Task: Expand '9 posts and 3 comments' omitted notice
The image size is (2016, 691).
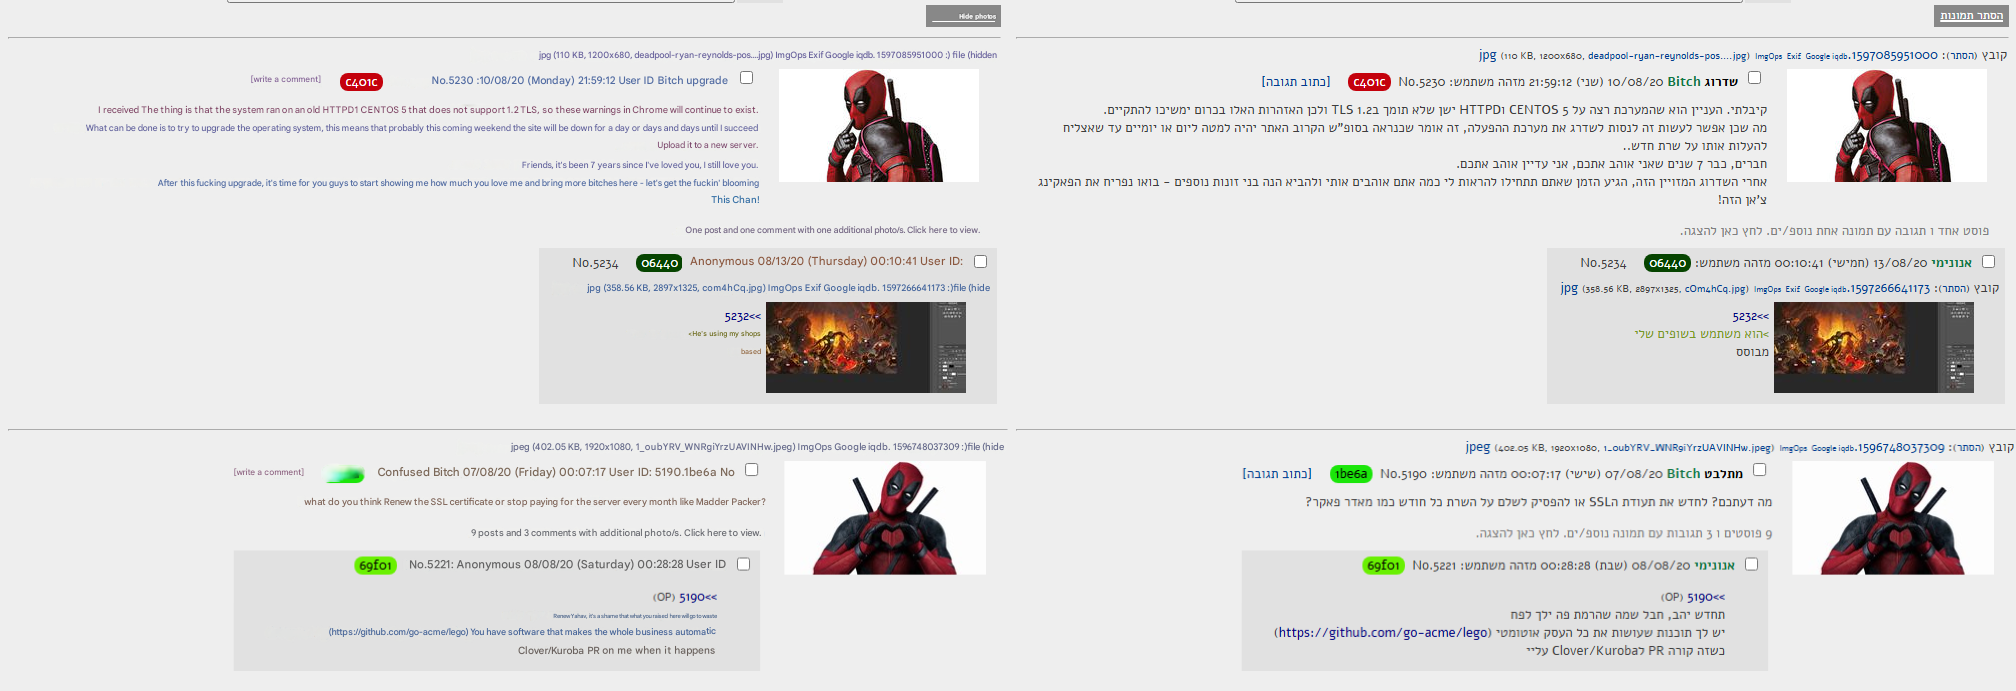Action: click(x=616, y=533)
